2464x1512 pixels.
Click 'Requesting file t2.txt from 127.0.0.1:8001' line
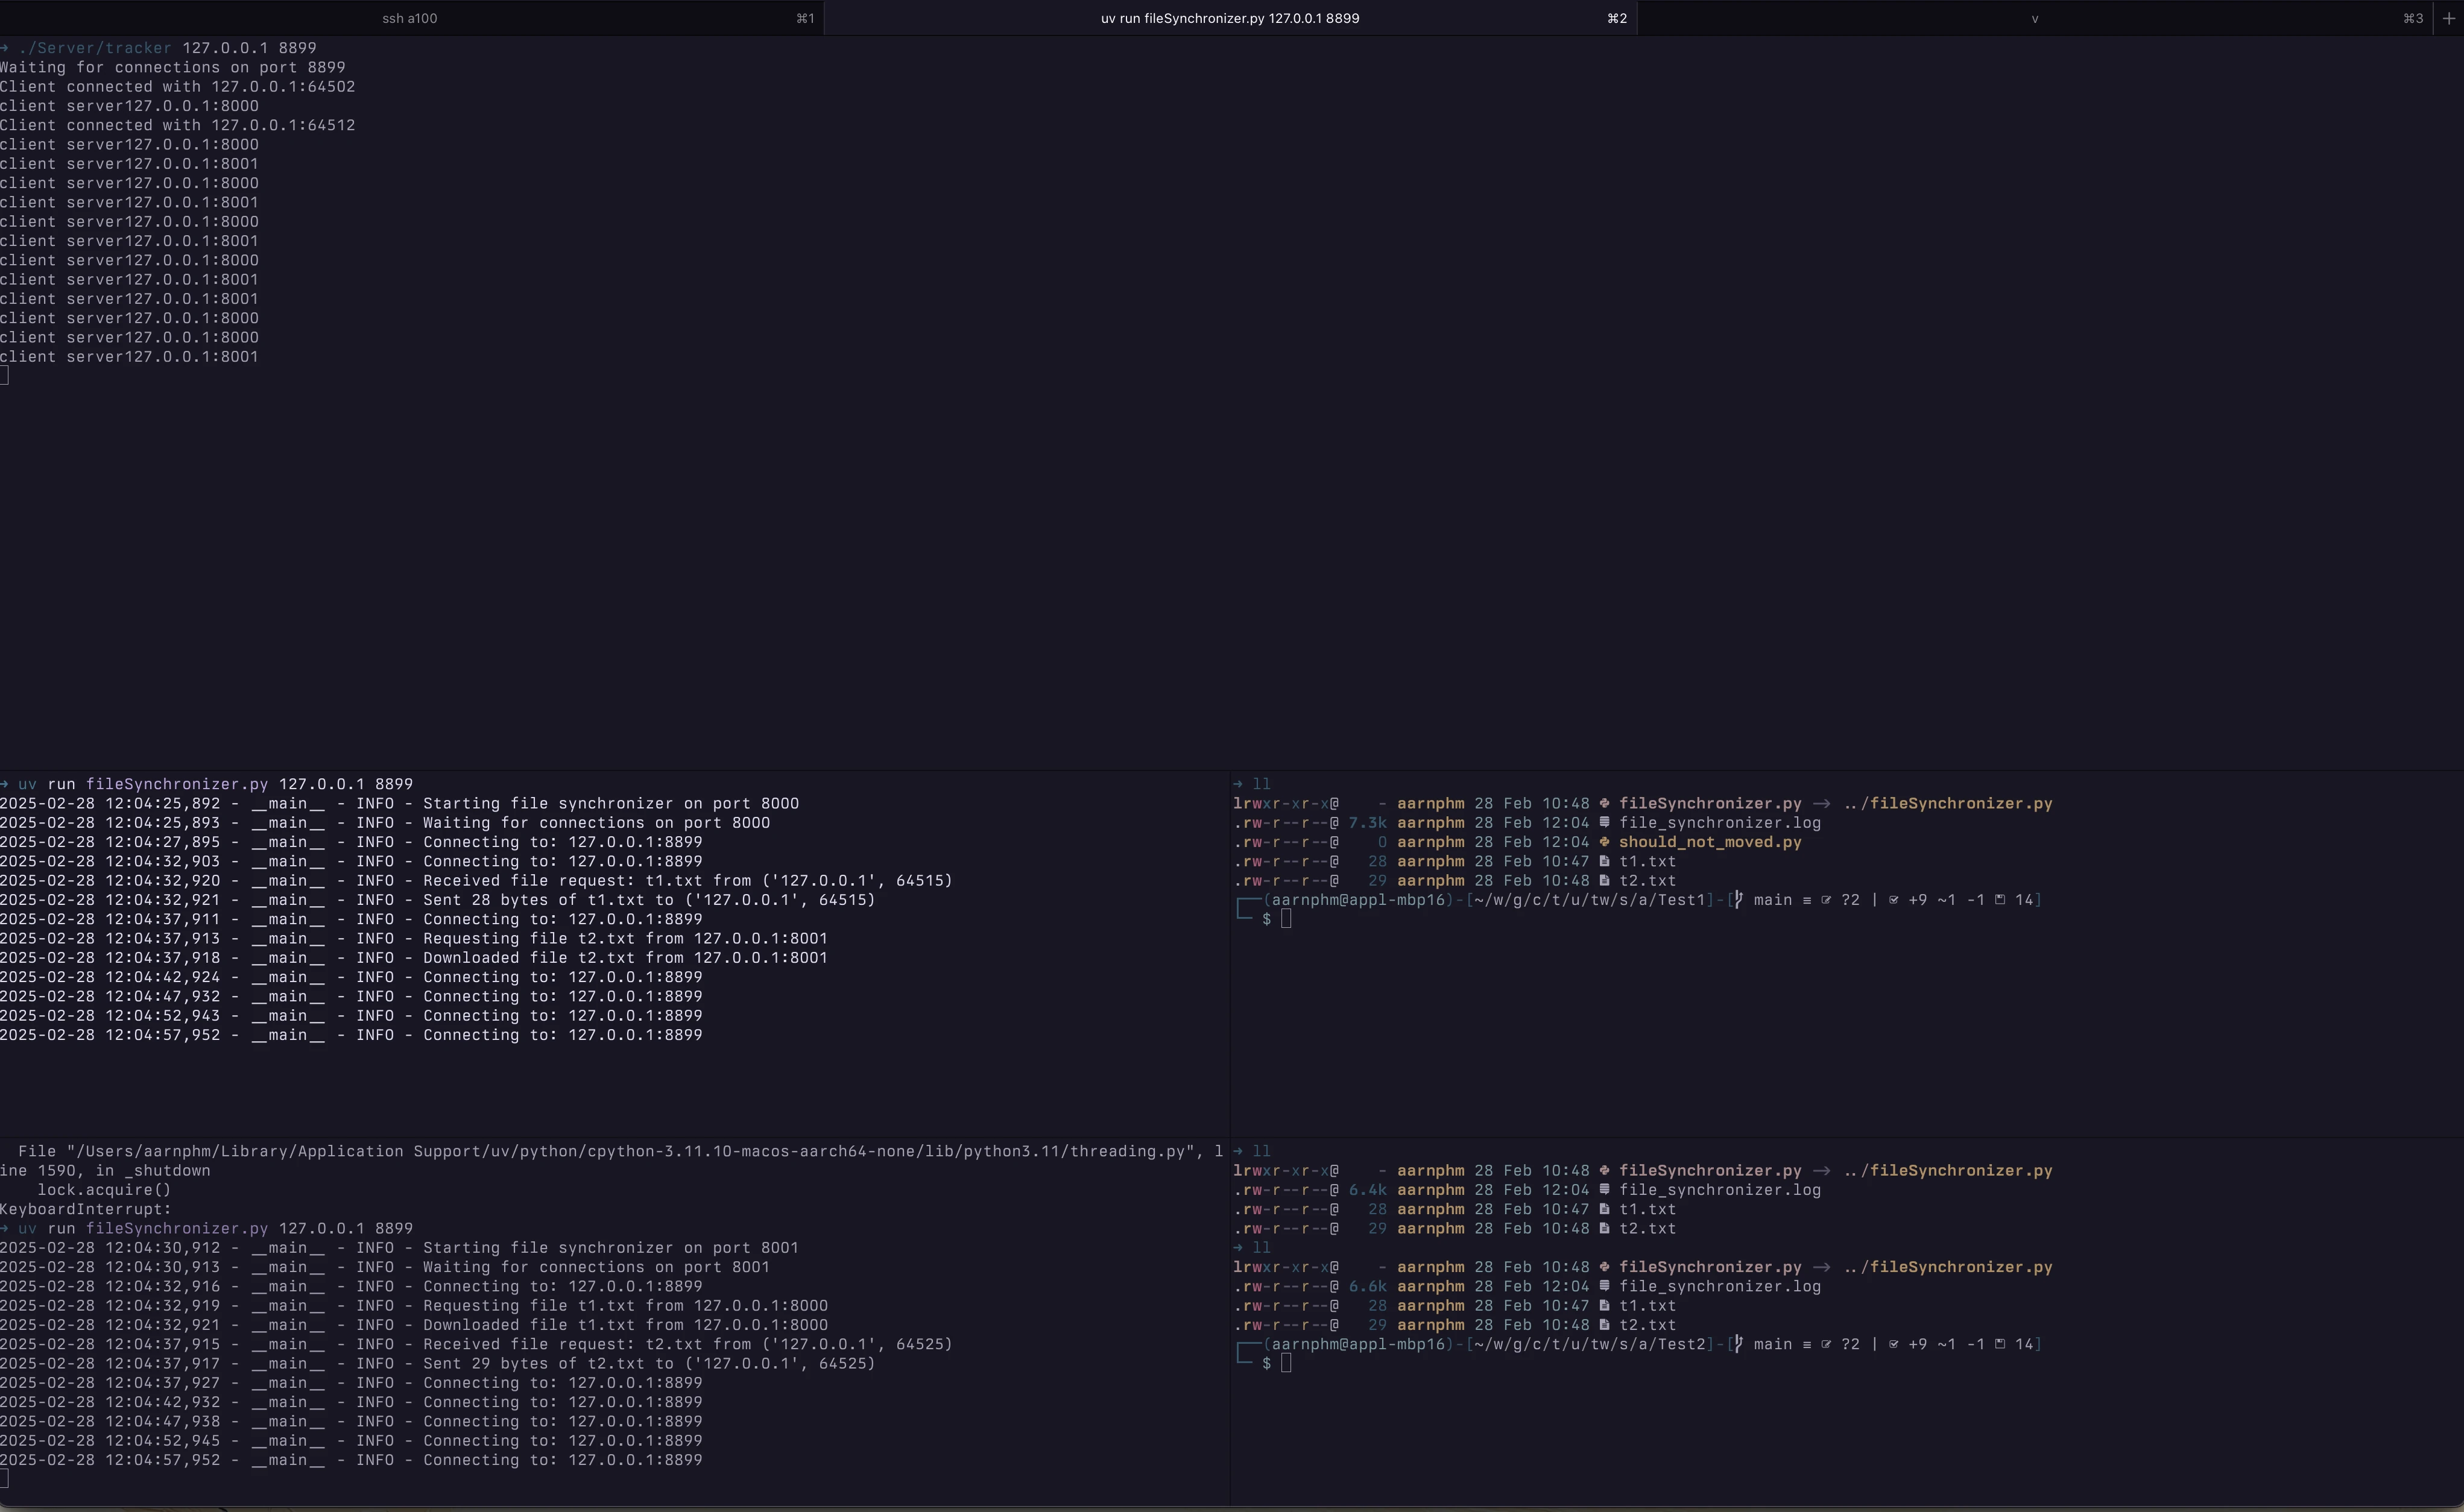[x=414, y=939]
